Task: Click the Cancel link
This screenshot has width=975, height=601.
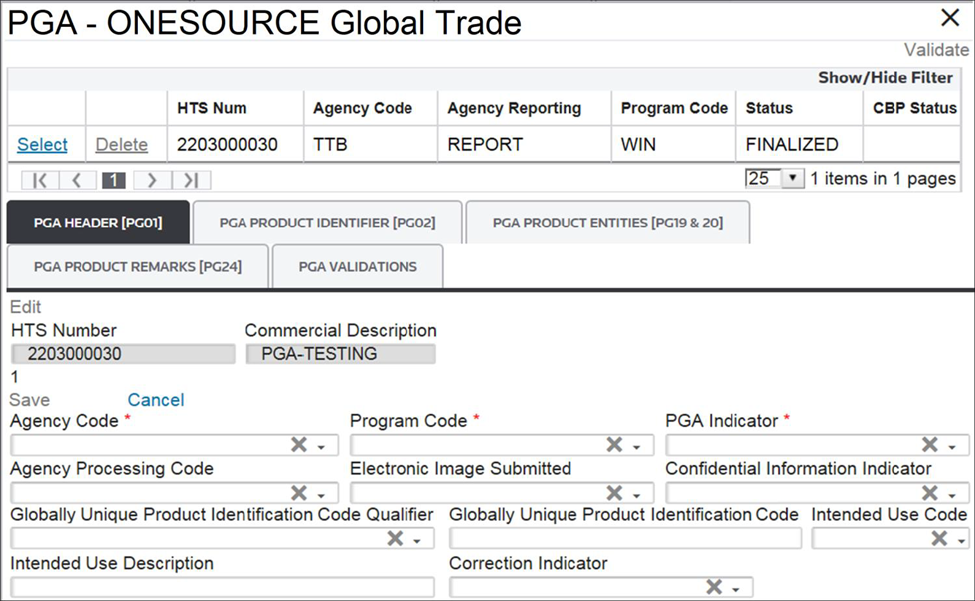Action: click(155, 400)
